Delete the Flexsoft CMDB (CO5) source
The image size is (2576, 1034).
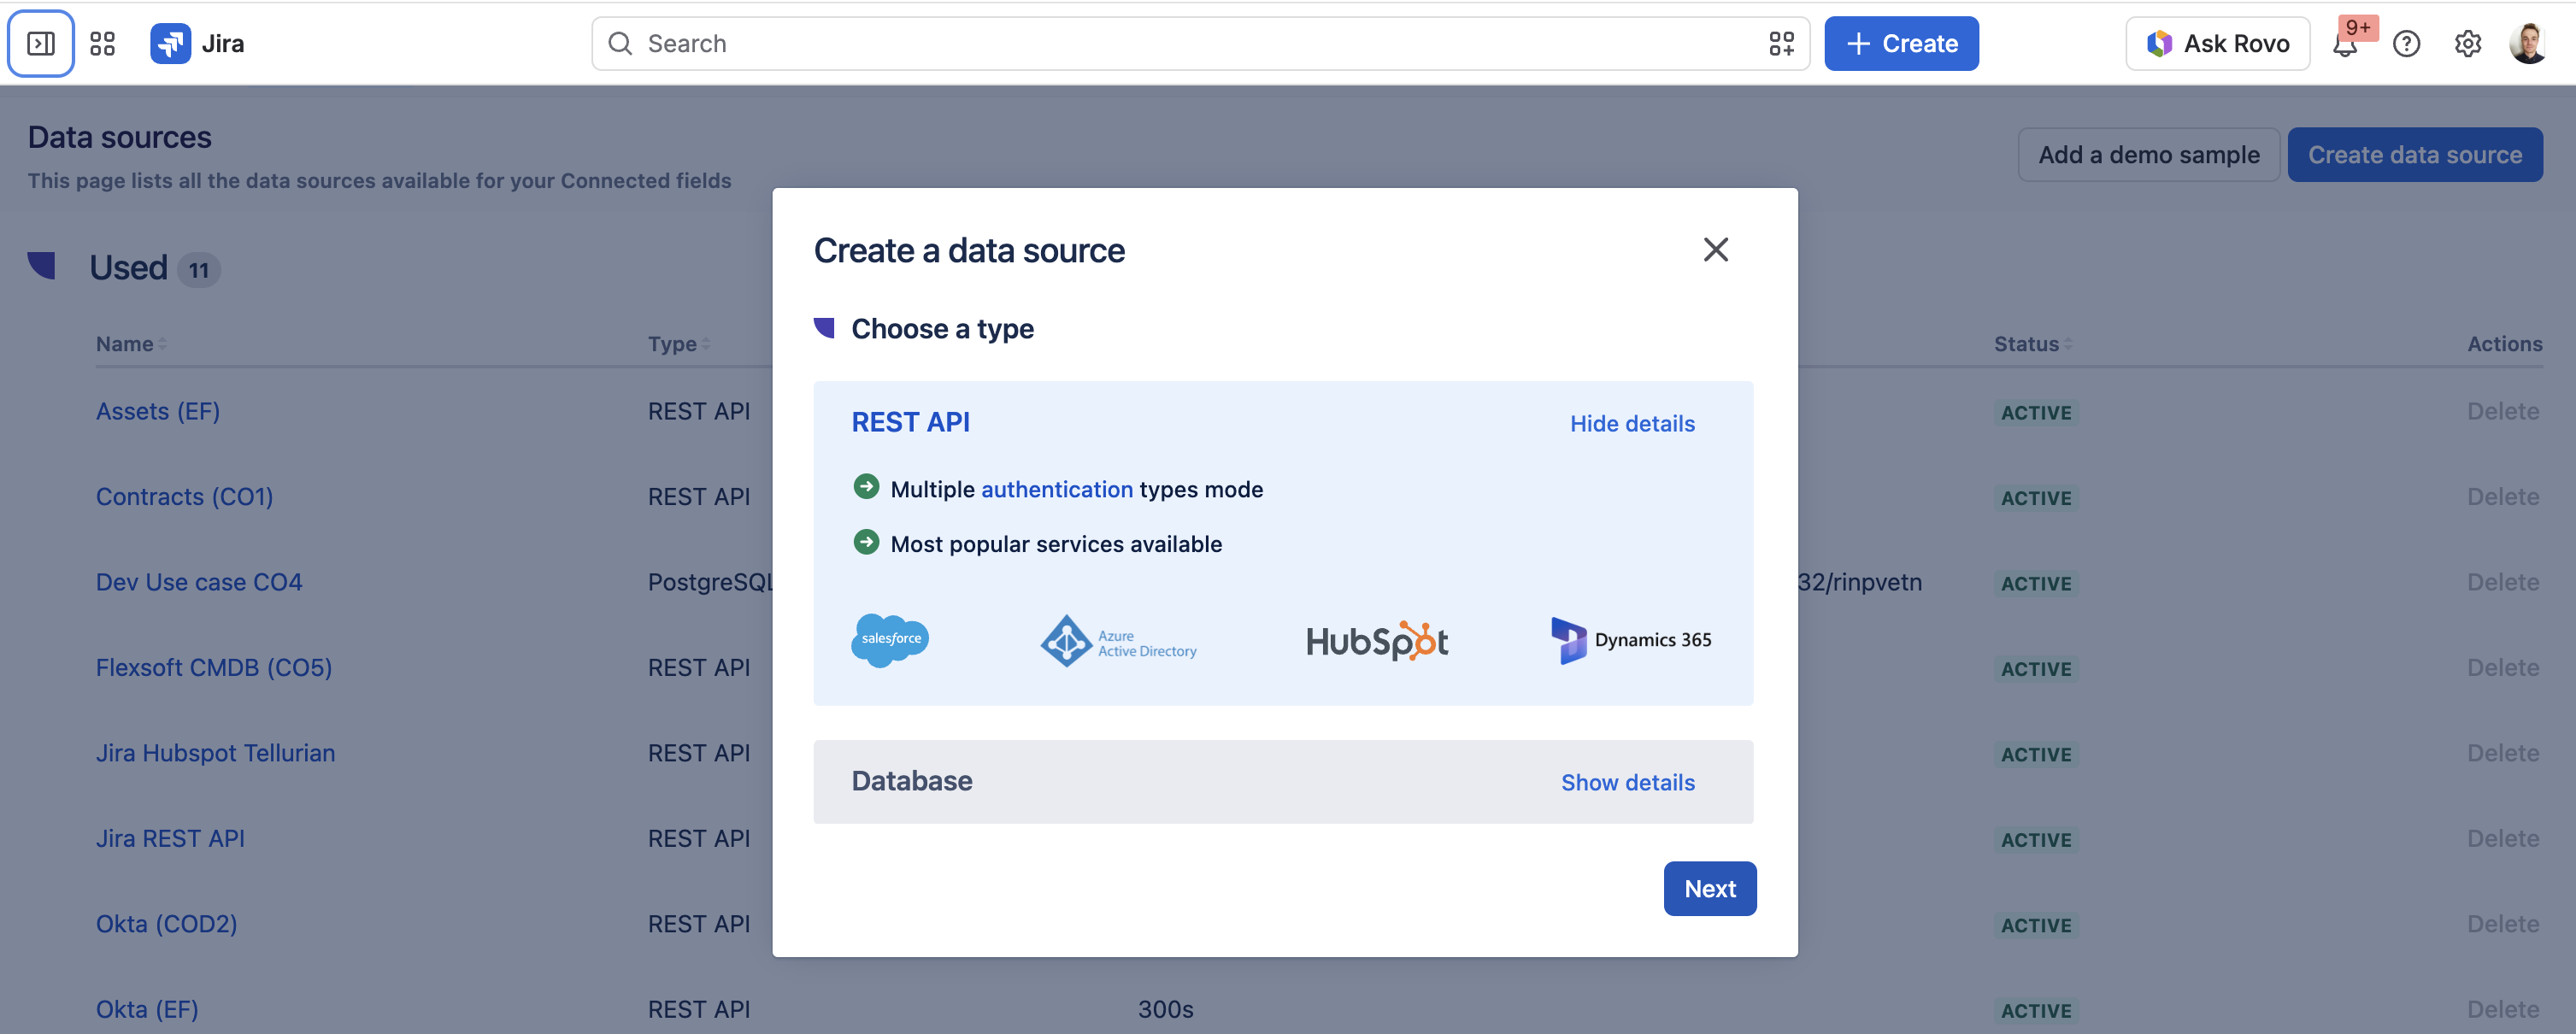tap(2503, 667)
